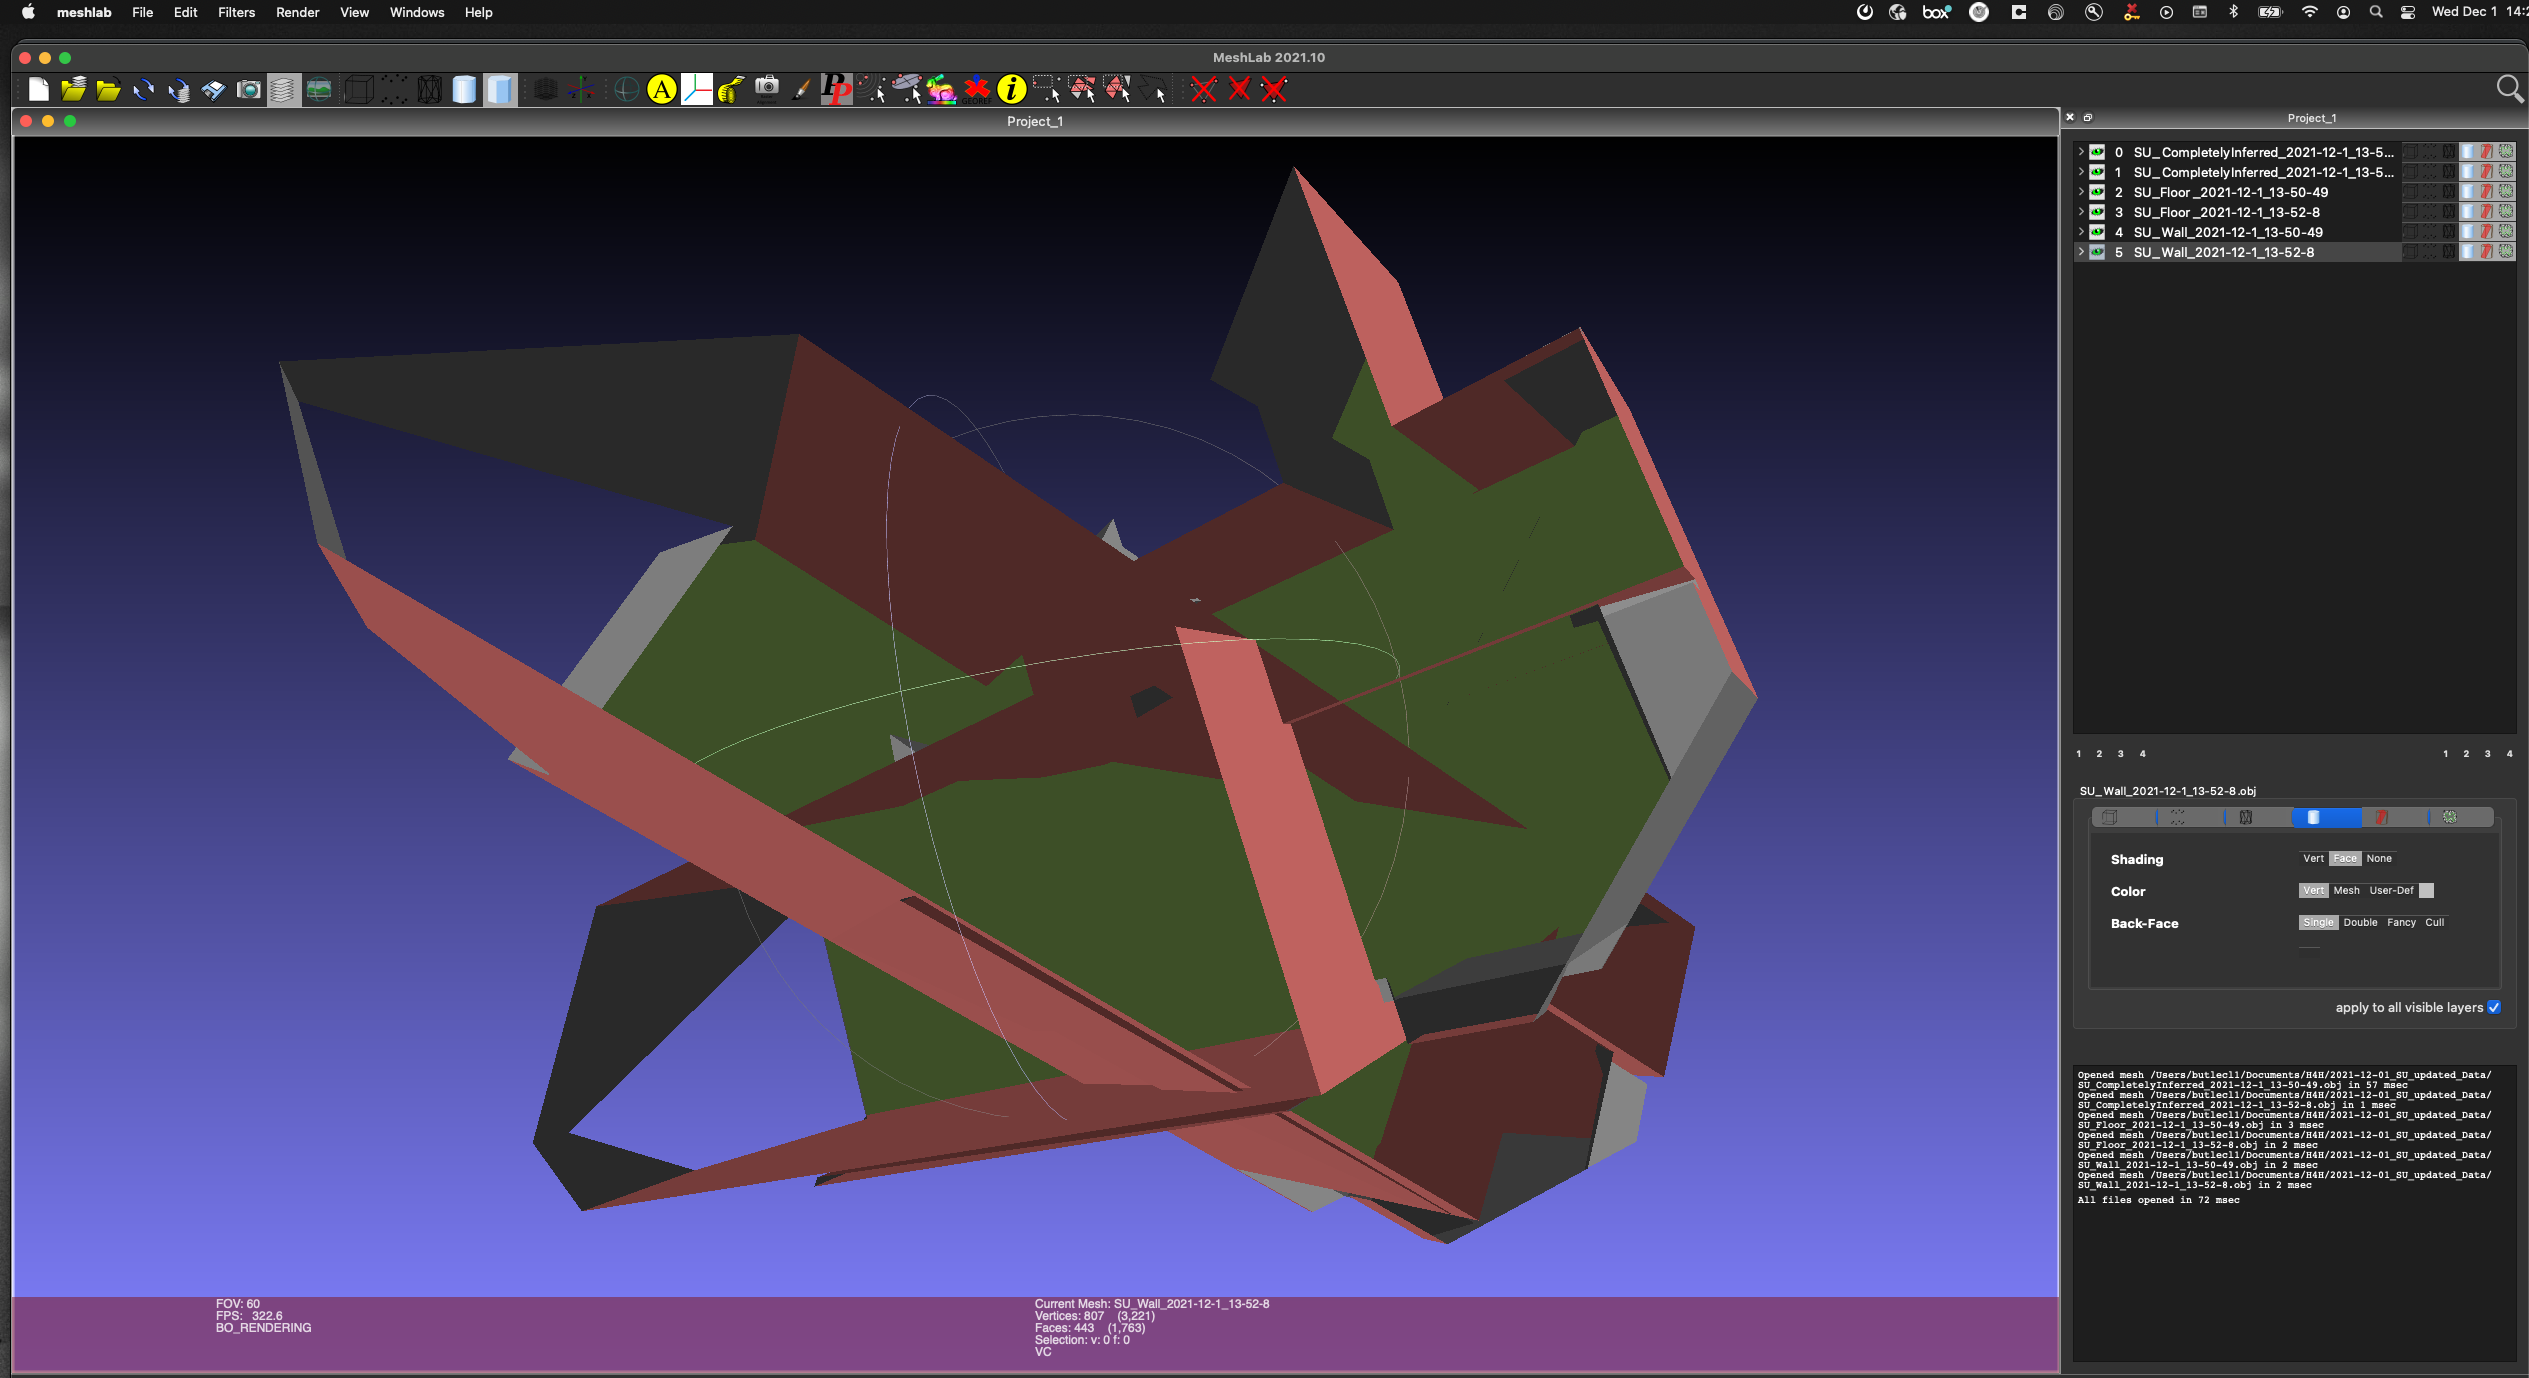The width and height of the screenshot is (2529, 1378).
Task: Expand layer 3 SU_Floor_2021-12-1_13-52-8
Action: coord(2081,212)
